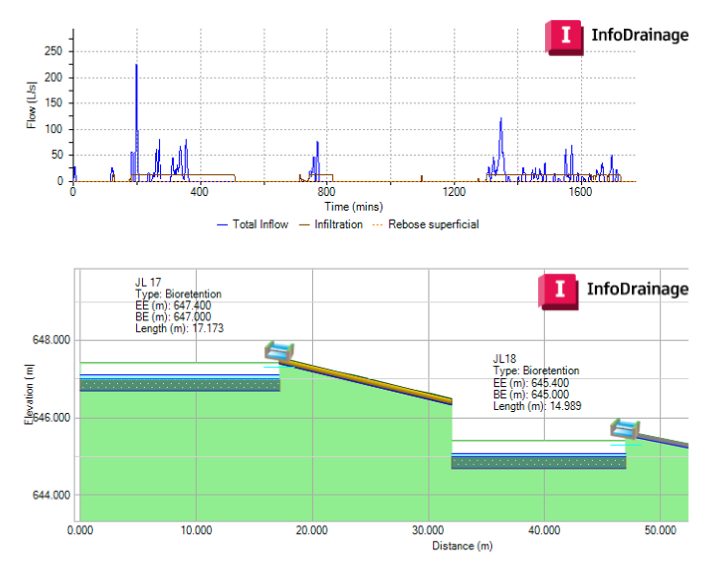Click the 'BE (m): 645.000' text
721x565 pixels.
pos(531,394)
